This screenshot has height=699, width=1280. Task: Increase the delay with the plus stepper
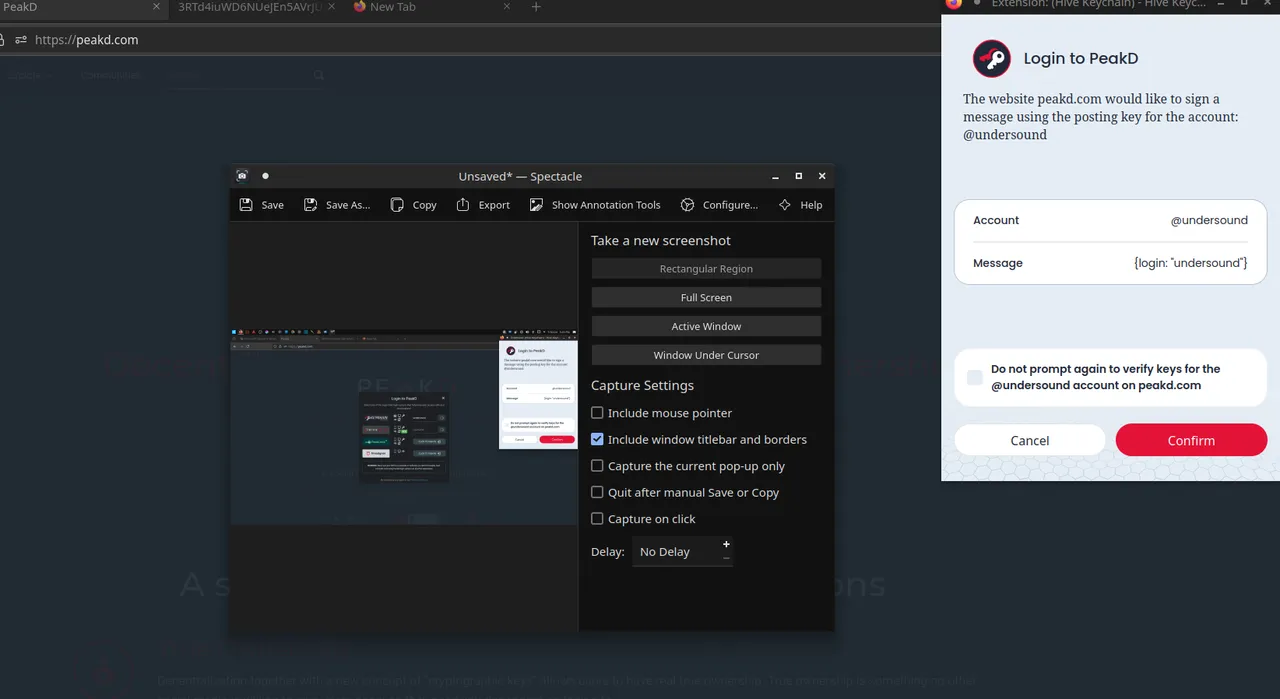coord(726,545)
